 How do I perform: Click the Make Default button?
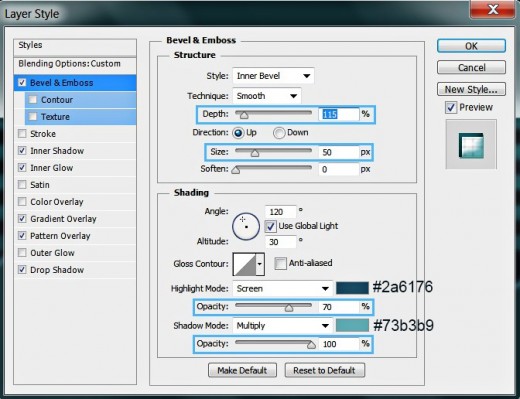242,370
